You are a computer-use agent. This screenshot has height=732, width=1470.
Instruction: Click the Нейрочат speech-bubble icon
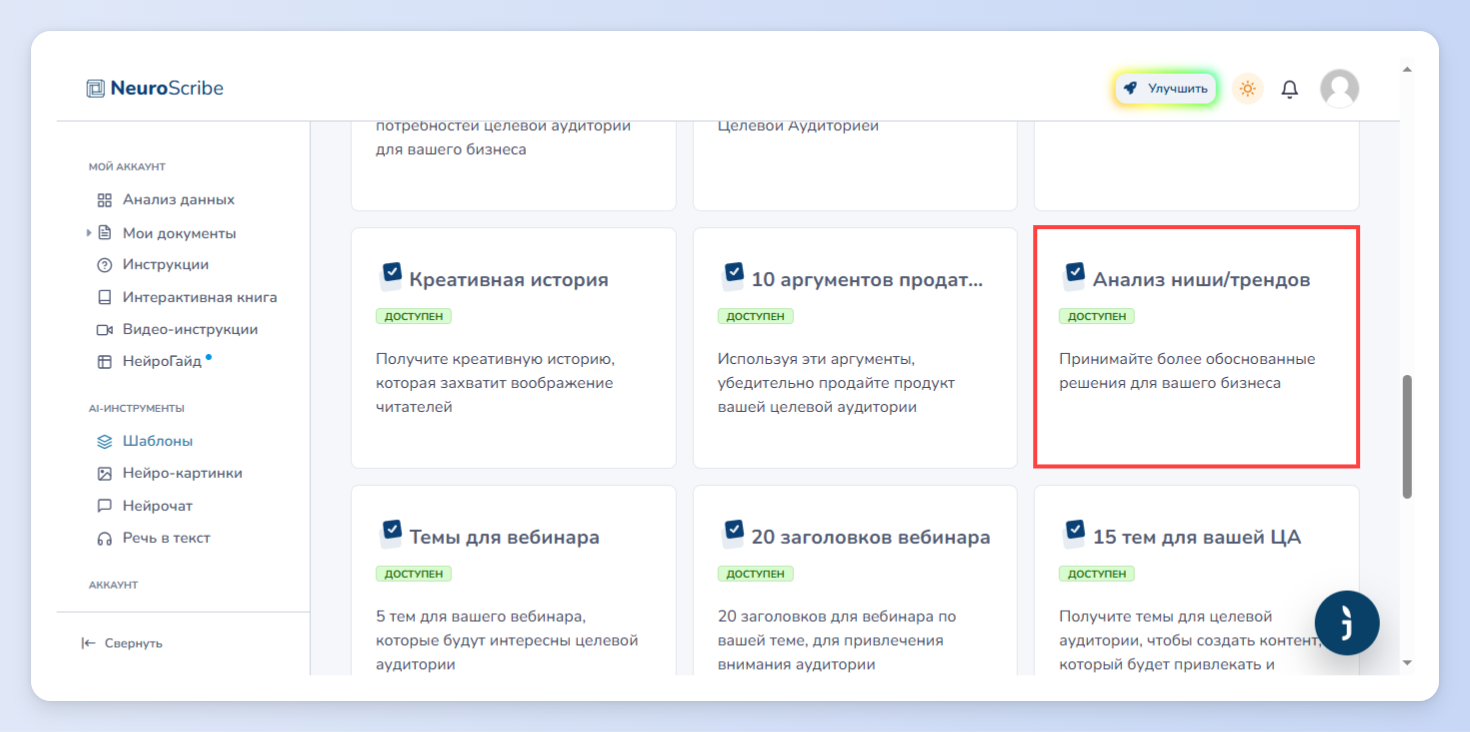[x=104, y=506]
